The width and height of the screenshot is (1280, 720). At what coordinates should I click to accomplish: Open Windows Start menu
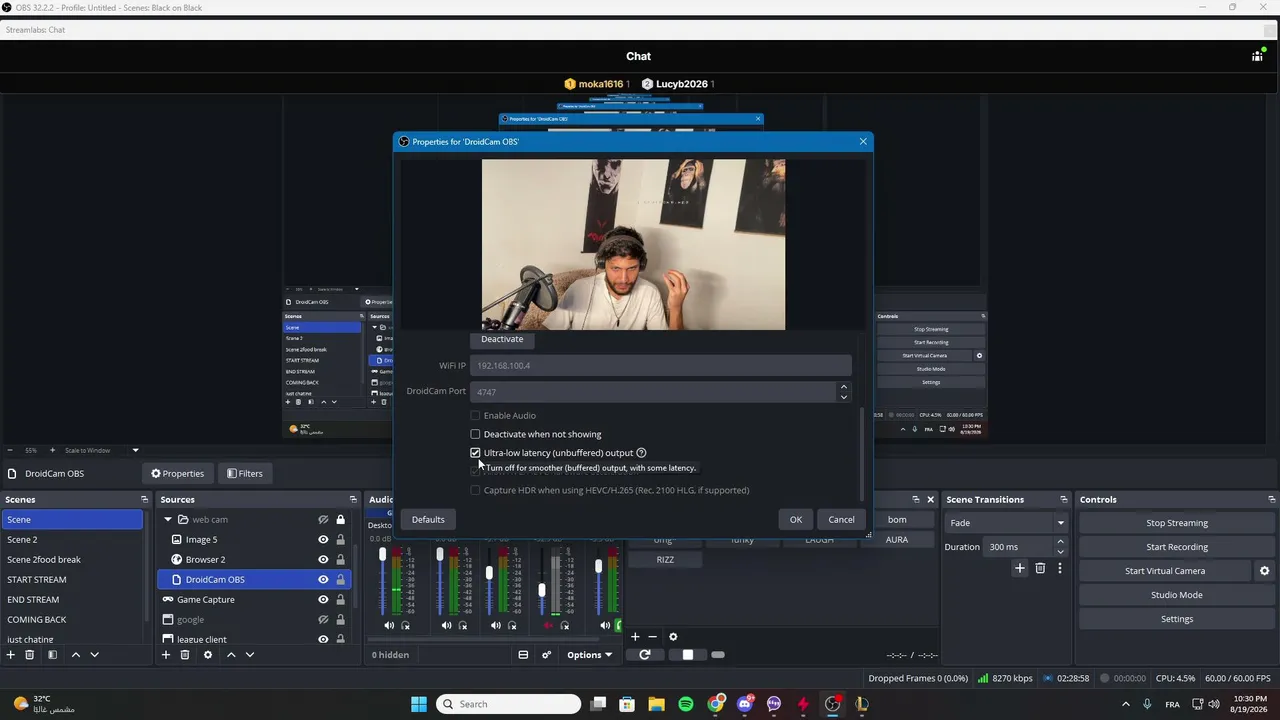click(418, 704)
